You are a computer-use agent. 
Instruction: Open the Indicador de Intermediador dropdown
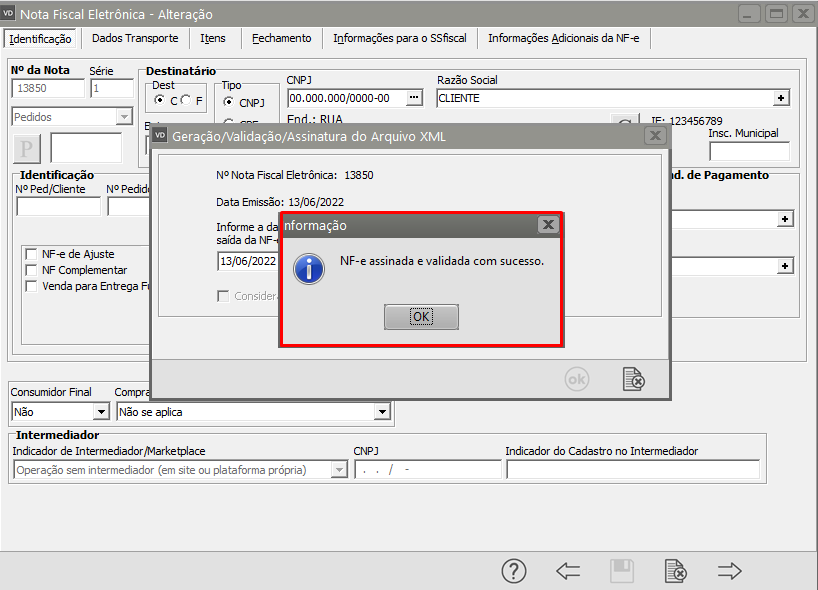tap(337, 470)
